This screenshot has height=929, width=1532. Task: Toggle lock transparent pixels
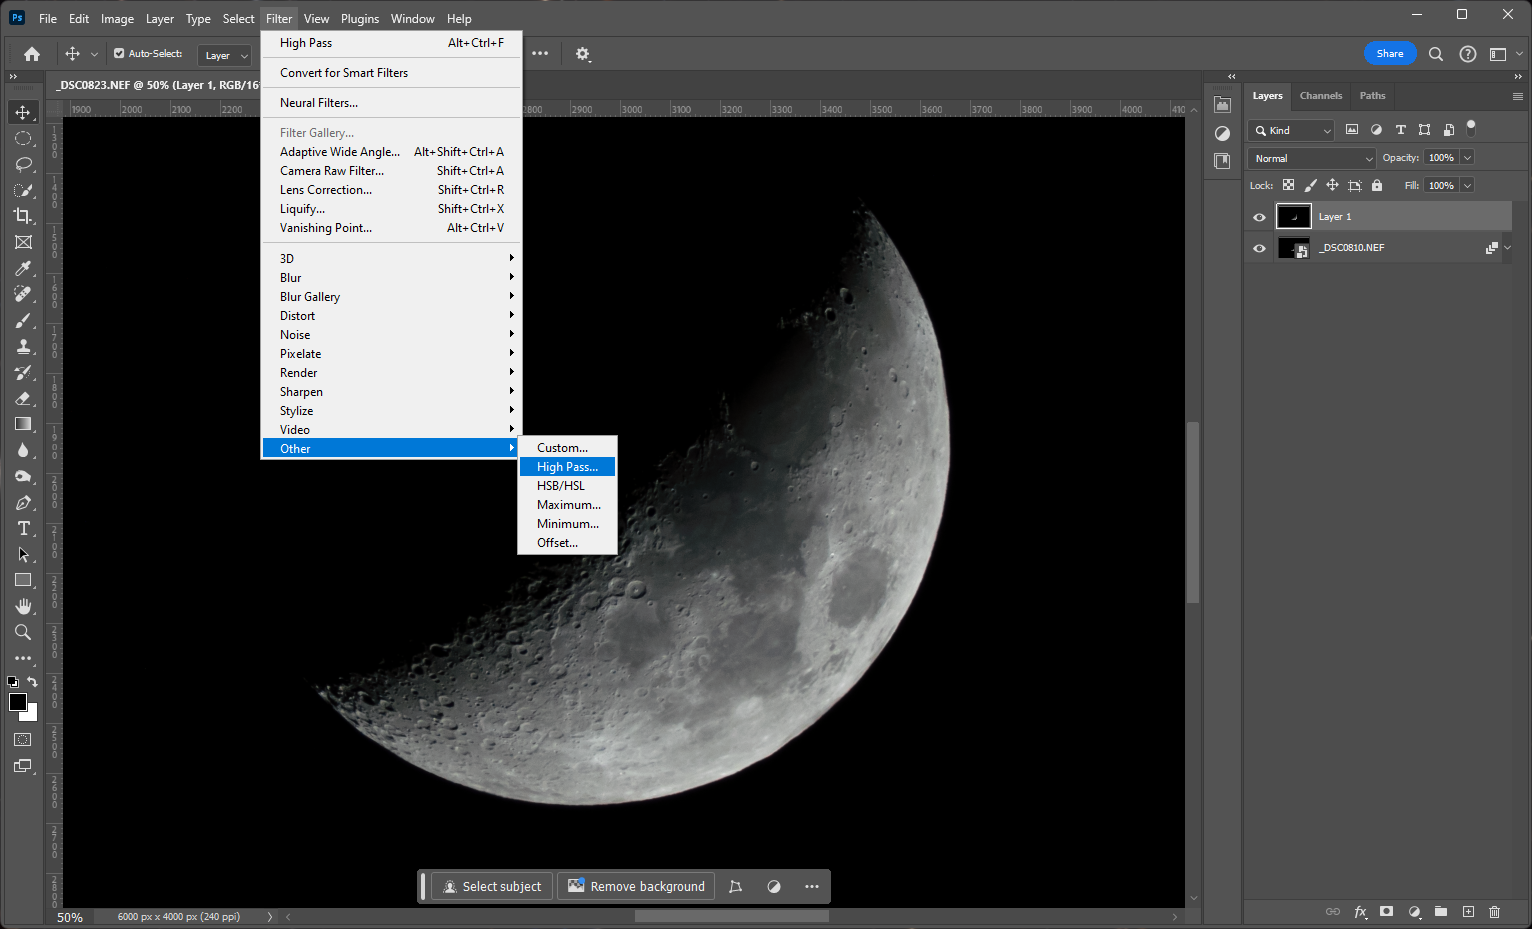click(1288, 185)
